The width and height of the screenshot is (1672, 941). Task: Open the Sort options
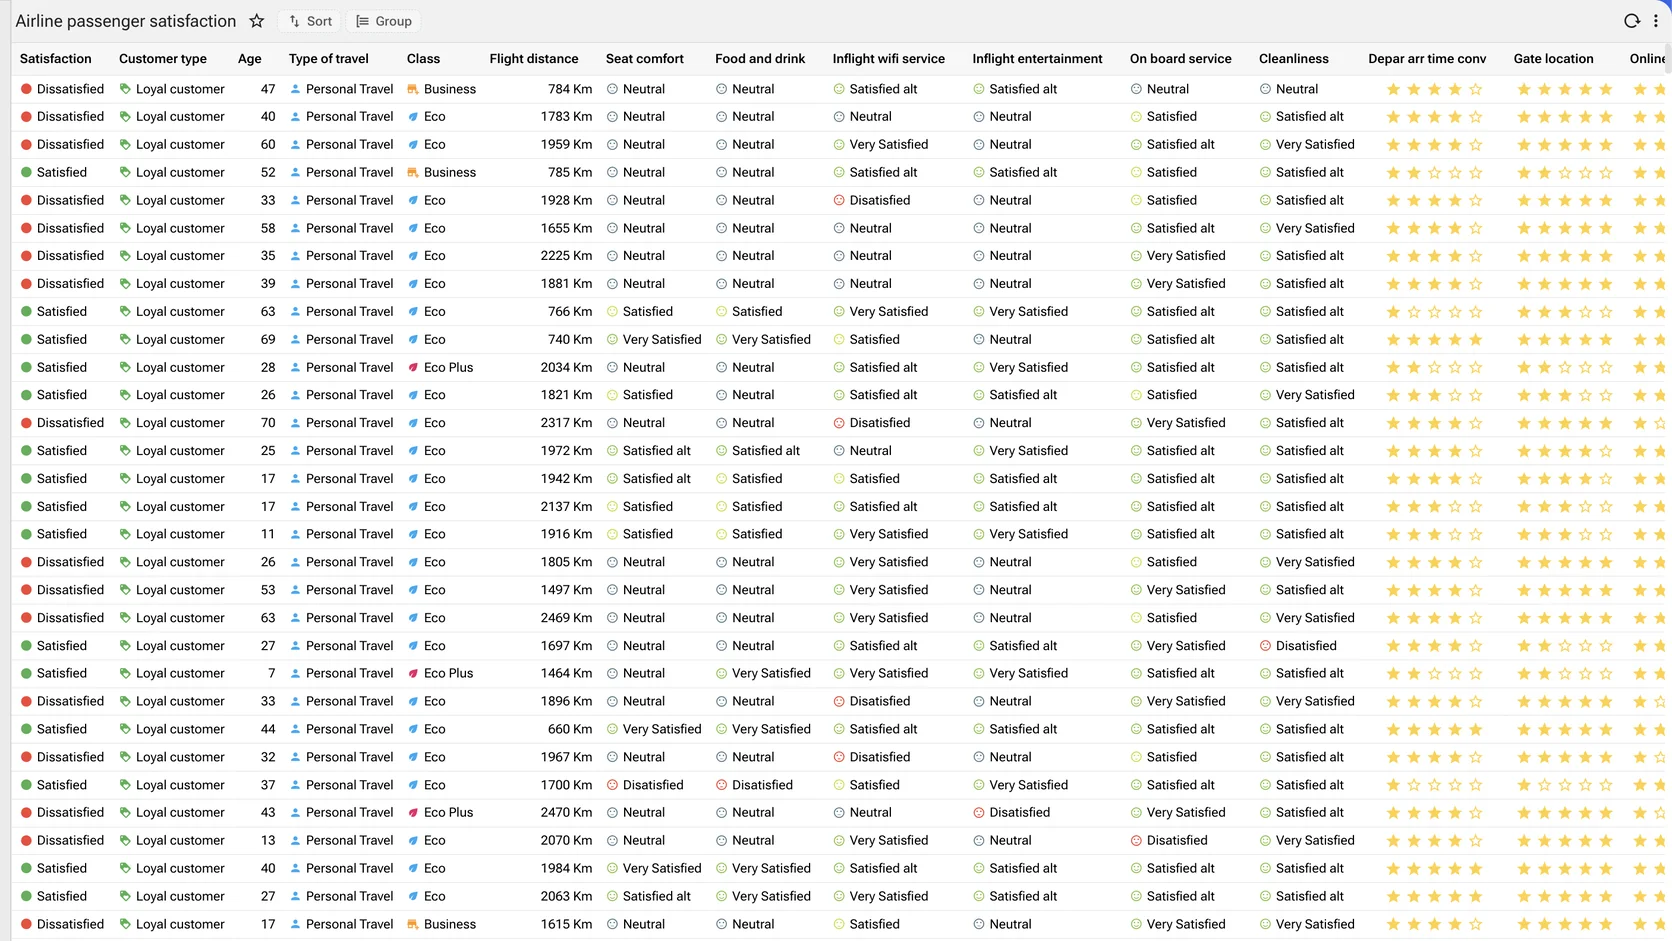point(310,21)
